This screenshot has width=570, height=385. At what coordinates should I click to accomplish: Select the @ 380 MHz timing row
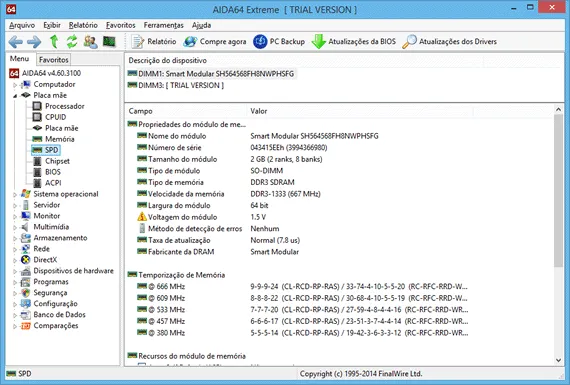coord(302,333)
